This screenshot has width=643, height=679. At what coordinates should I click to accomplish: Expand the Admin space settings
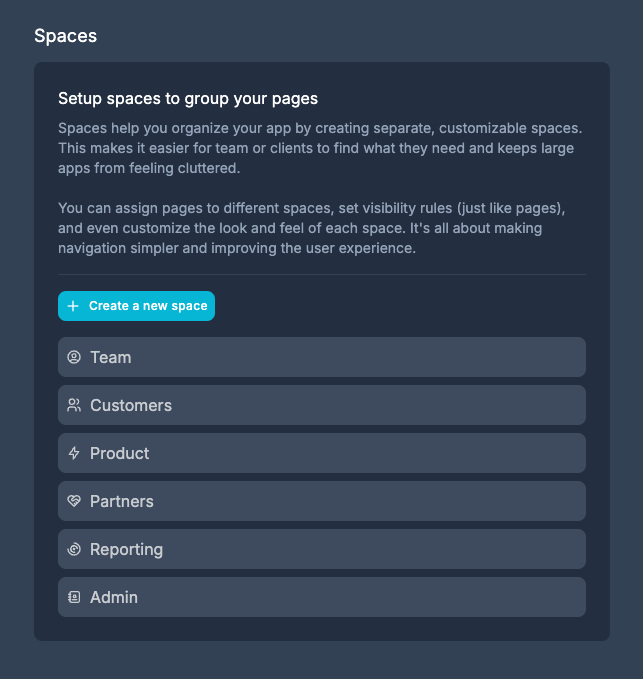pyautogui.click(x=321, y=597)
